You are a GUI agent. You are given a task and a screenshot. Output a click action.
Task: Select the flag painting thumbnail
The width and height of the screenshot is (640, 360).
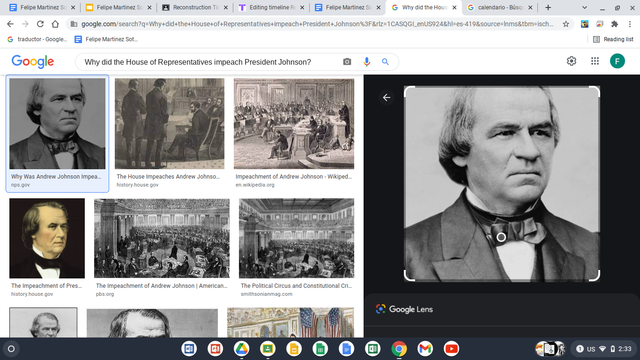[x=291, y=322]
